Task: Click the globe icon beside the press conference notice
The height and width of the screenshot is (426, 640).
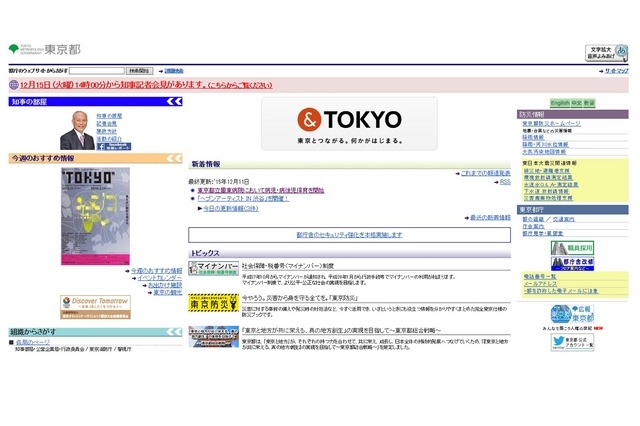Action: [x=14, y=85]
